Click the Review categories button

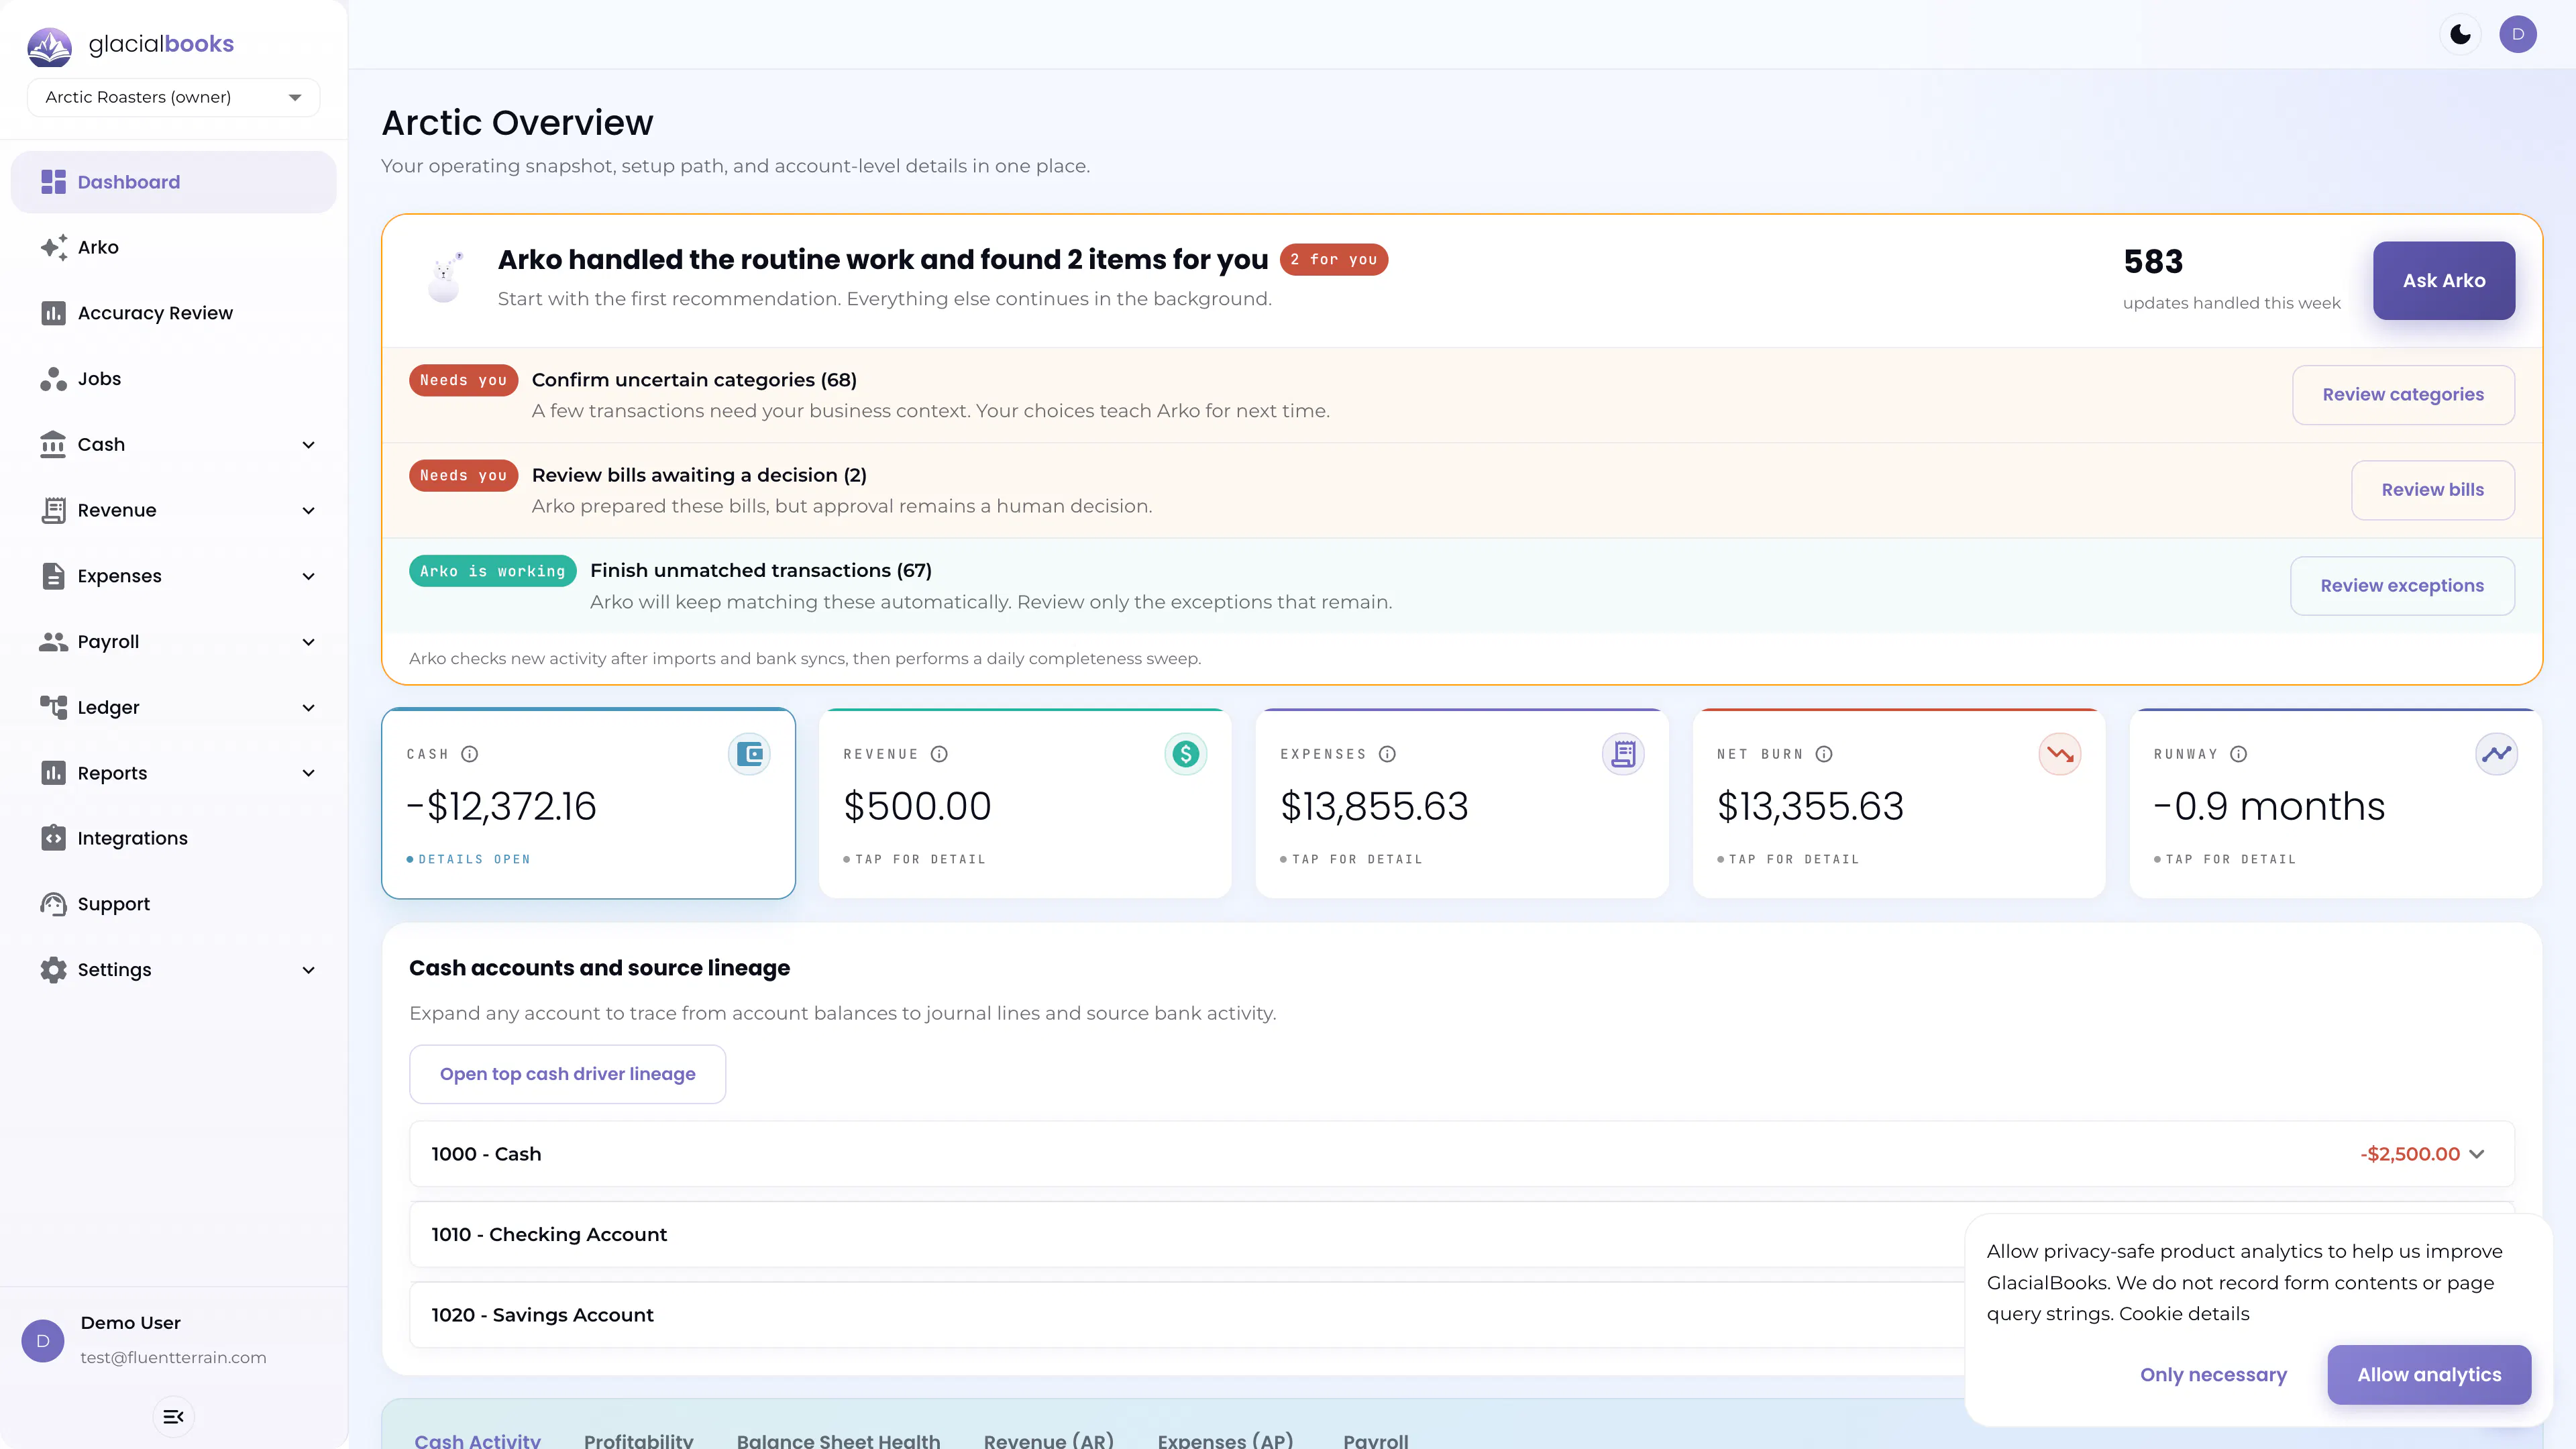tap(2403, 395)
